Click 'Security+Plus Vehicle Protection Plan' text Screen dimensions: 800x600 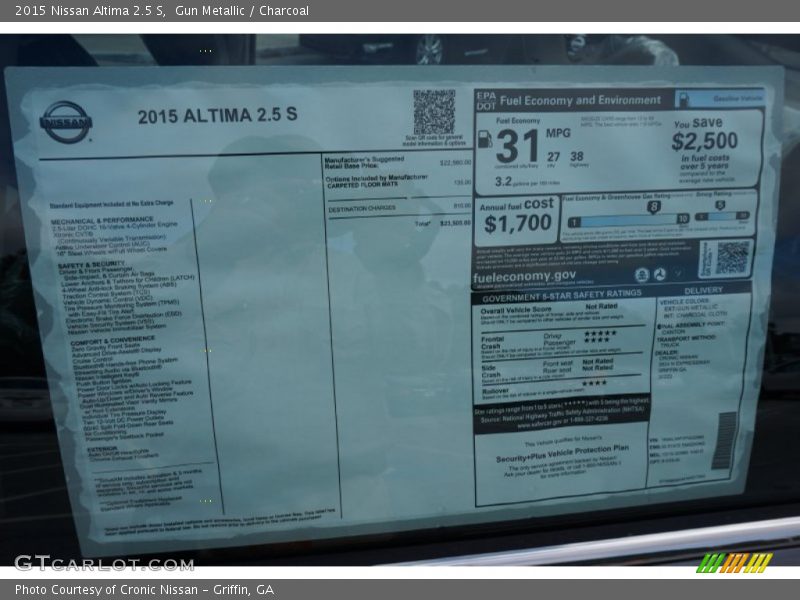[x=562, y=454]
